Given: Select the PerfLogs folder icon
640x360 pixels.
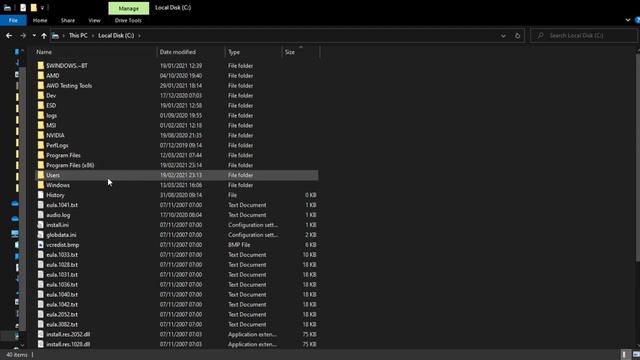Looking at the screenshot, I should pyautogui.click(x=40, y=145).
